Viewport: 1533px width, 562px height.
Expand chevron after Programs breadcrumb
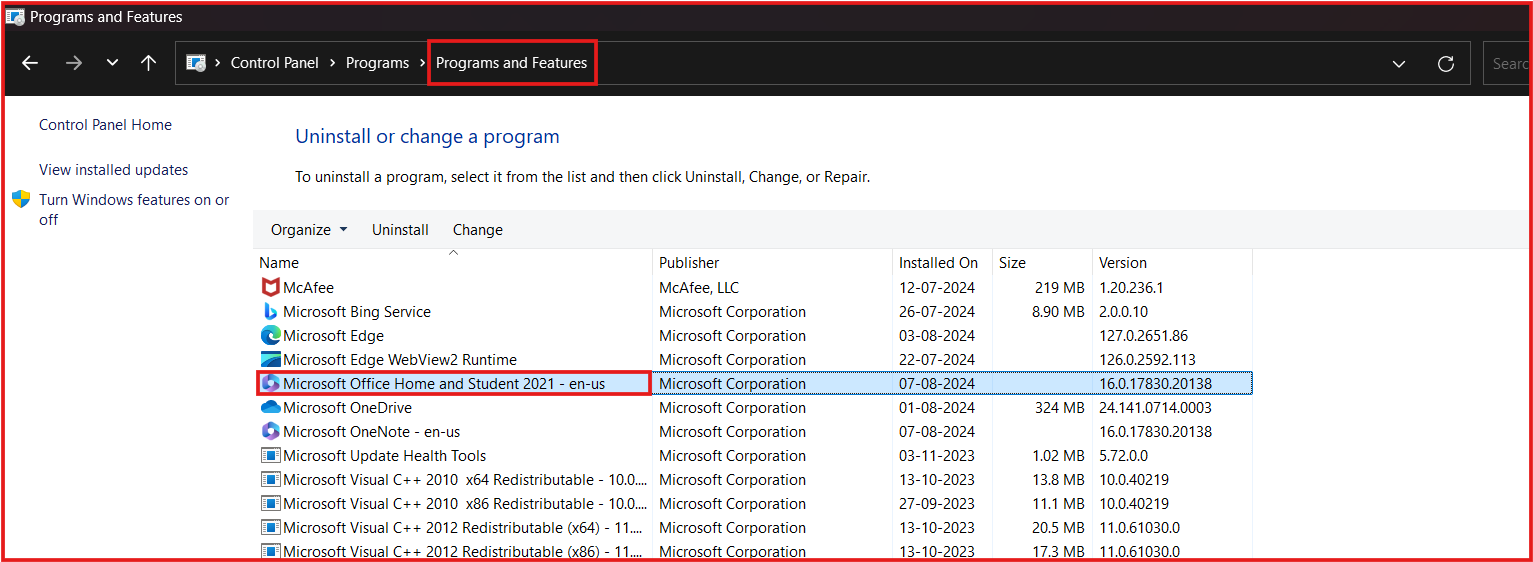(x=423, y=63)
